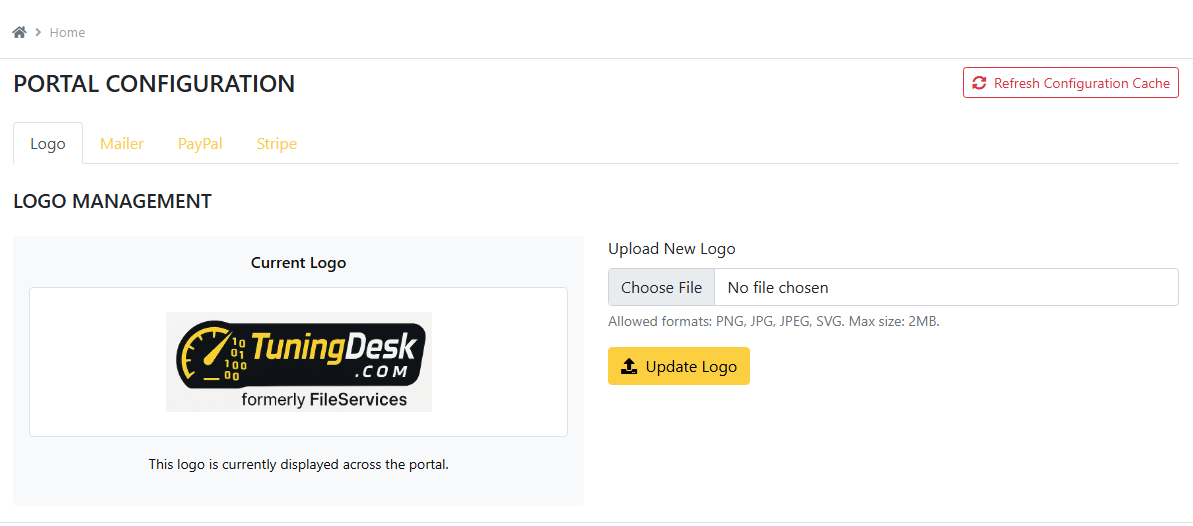
Task: Switch to the Mailer tab
Action: [x=122, y=143]
